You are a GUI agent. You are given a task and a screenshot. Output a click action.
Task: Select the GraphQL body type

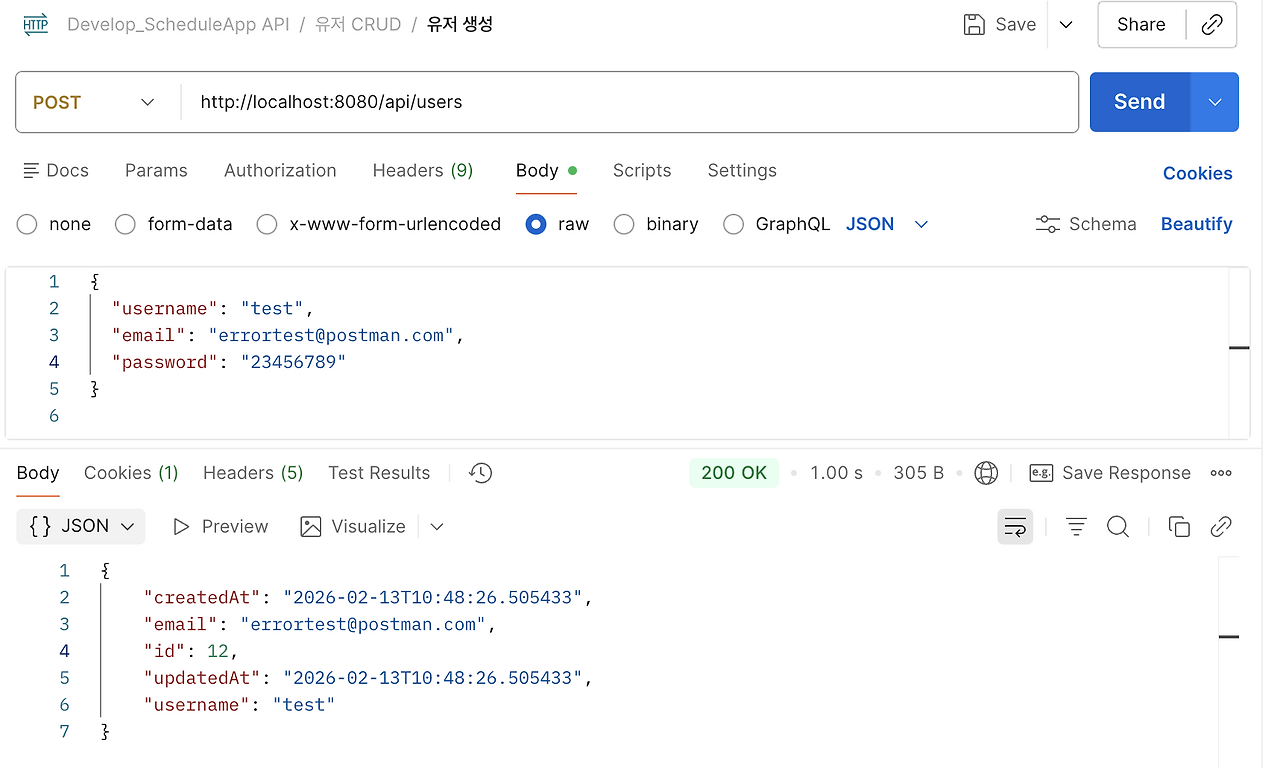[x=733, y=224]
